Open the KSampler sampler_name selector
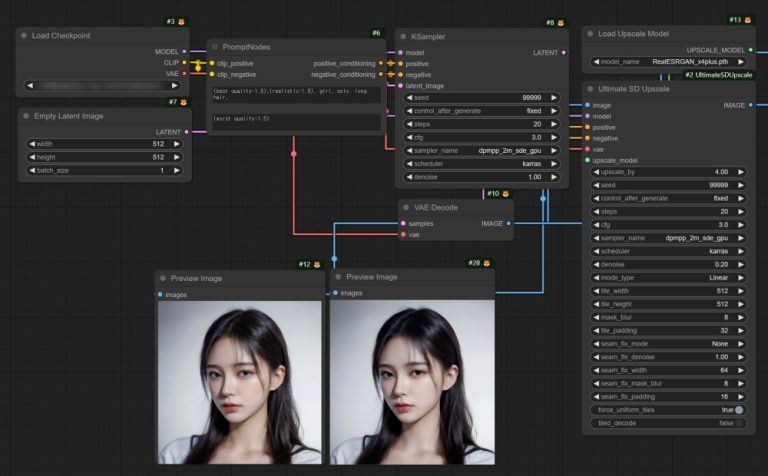Screen dimensions: 768x476 (481, 151)
